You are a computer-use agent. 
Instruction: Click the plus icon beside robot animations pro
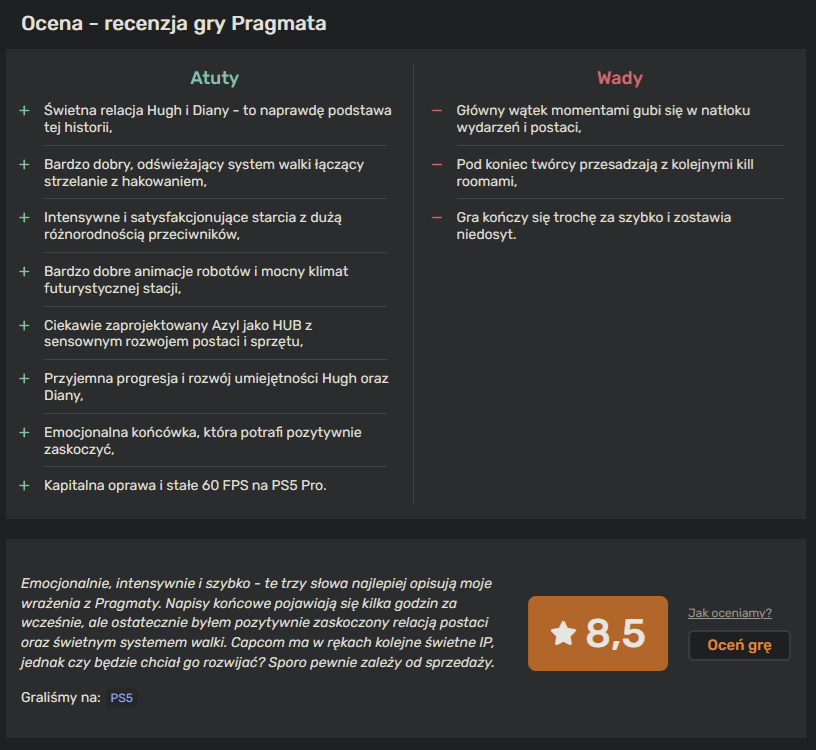click(24, 271)
